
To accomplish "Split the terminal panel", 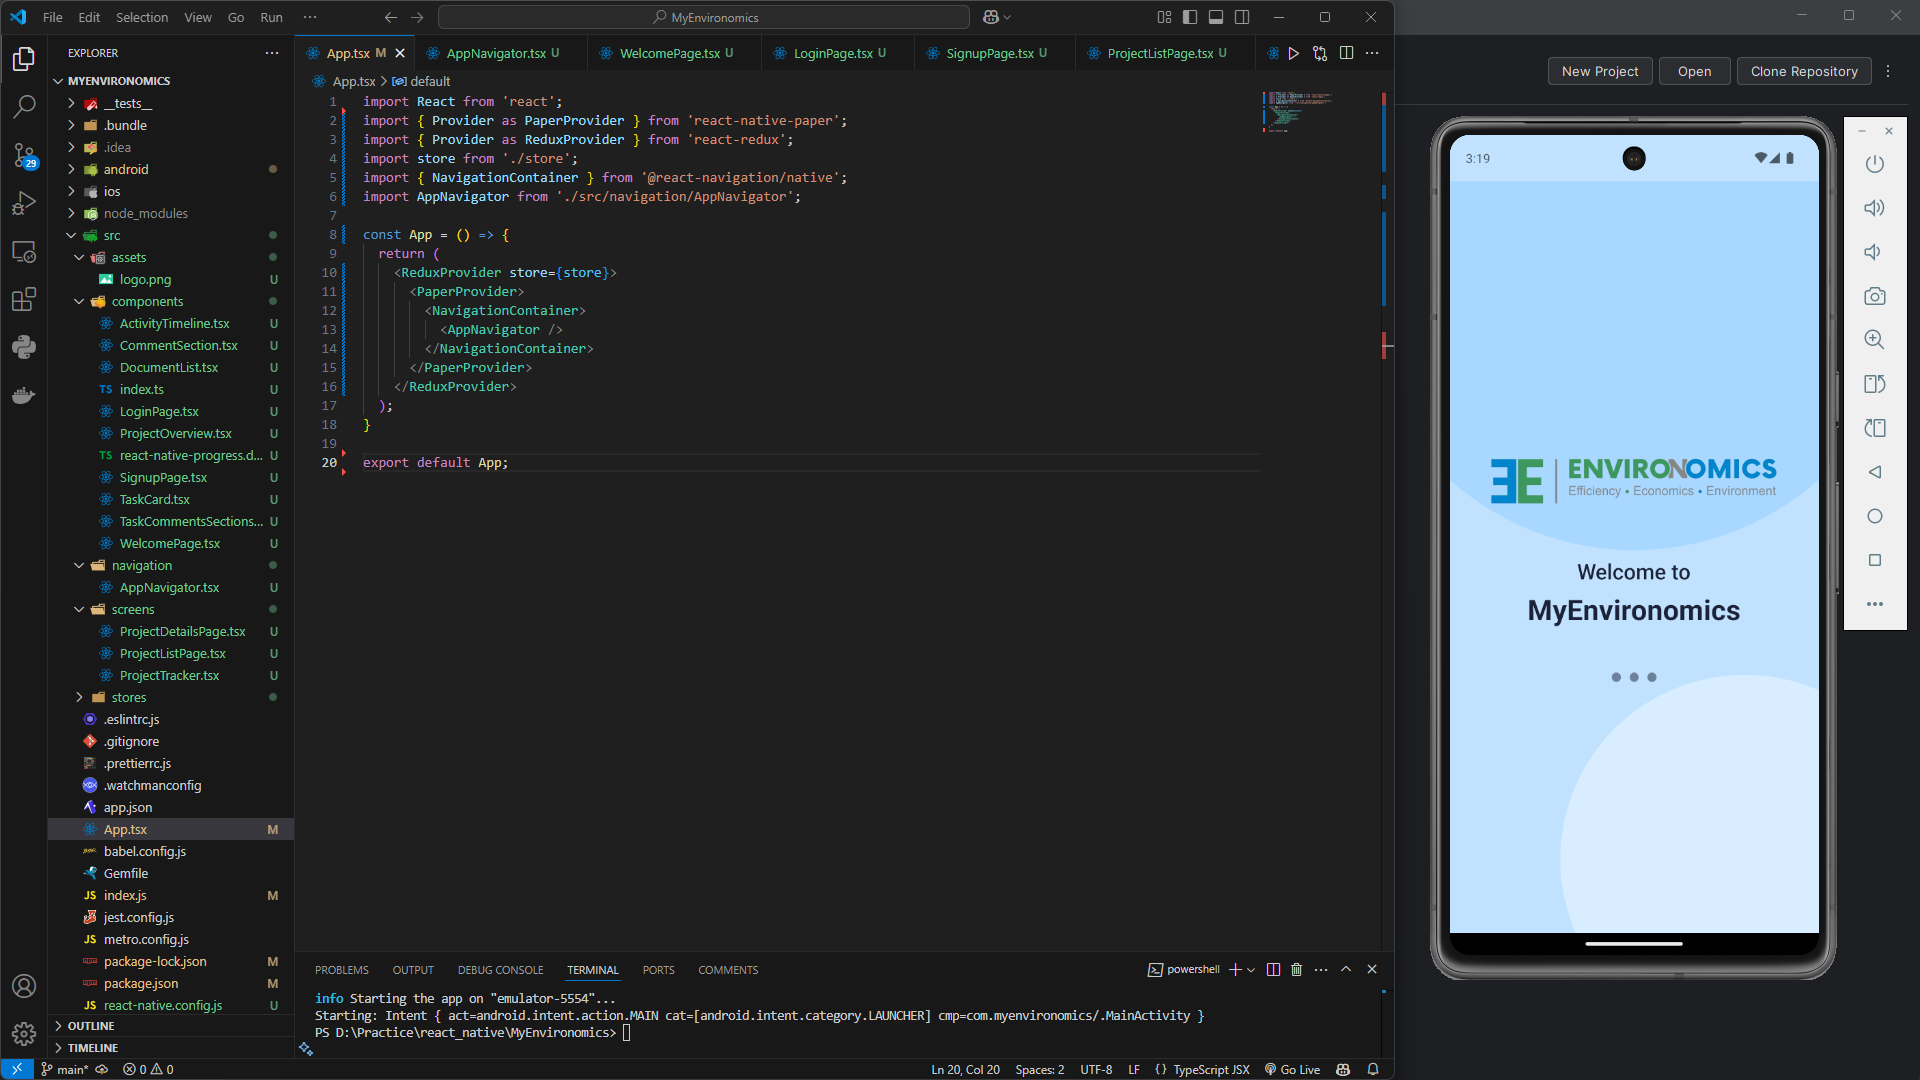I will coord(1273,969).
